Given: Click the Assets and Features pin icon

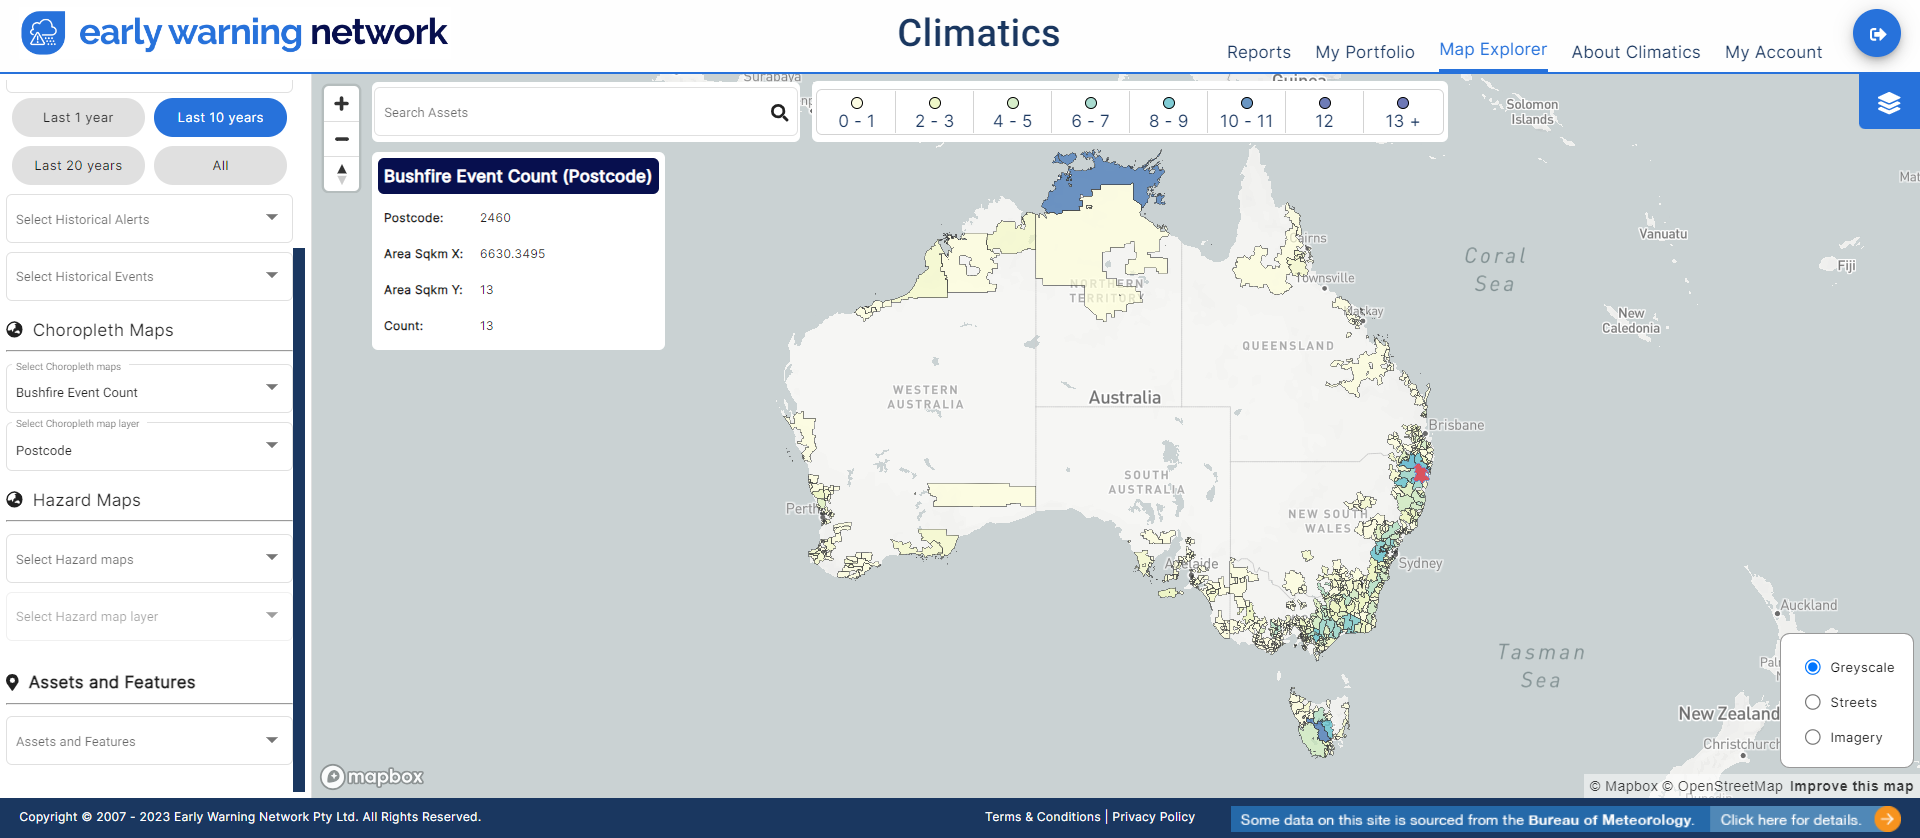Looking at the screenshot, I should coord(13,683).
